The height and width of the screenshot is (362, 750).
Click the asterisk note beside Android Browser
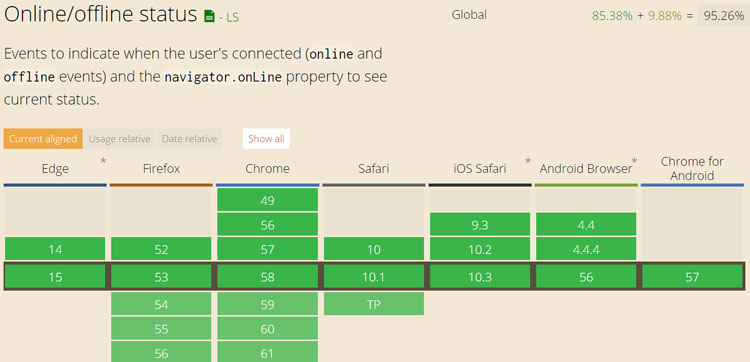click(635, 161)
